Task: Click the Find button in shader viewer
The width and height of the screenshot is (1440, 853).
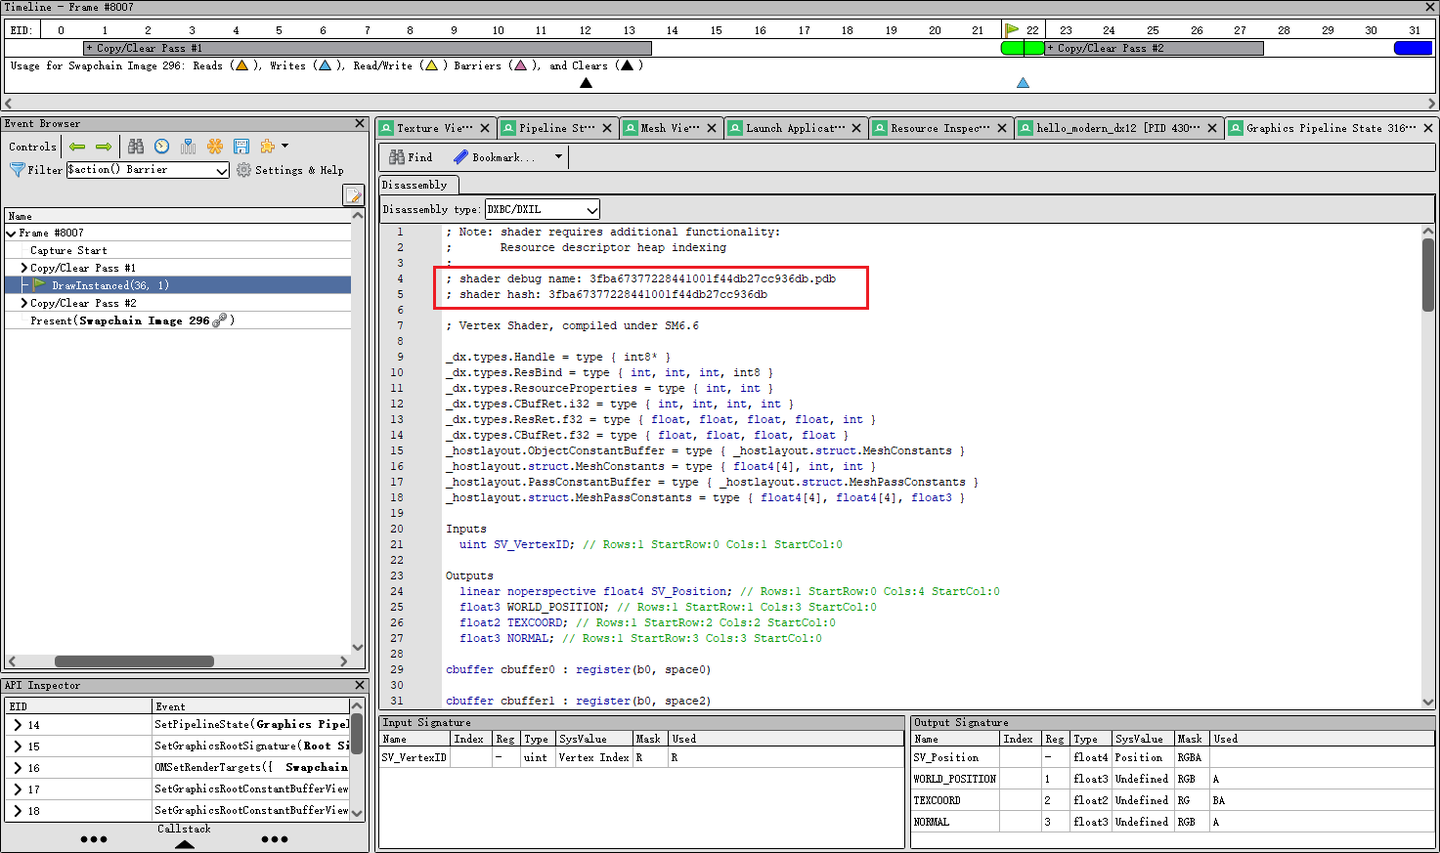Action: [x=411, y=157]
